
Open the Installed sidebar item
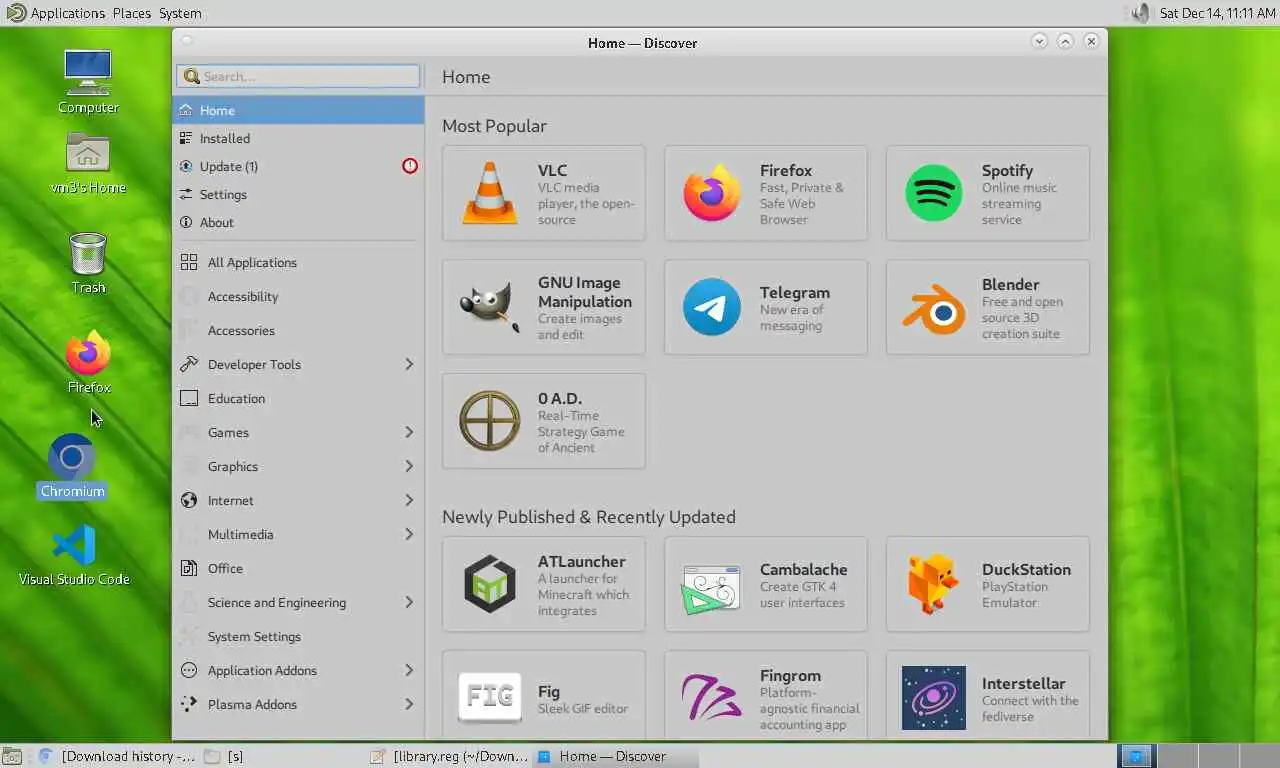[x=298, y=138]
